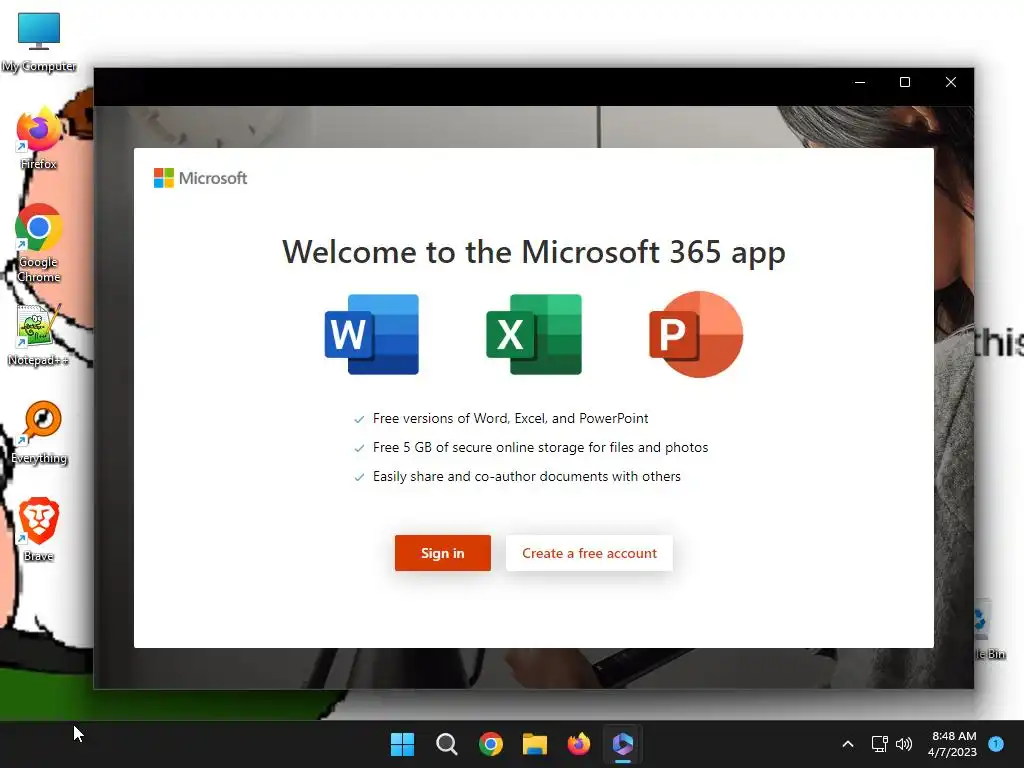
Task: Close the Microsoft 365 window
Action: [x=951, y=82]
